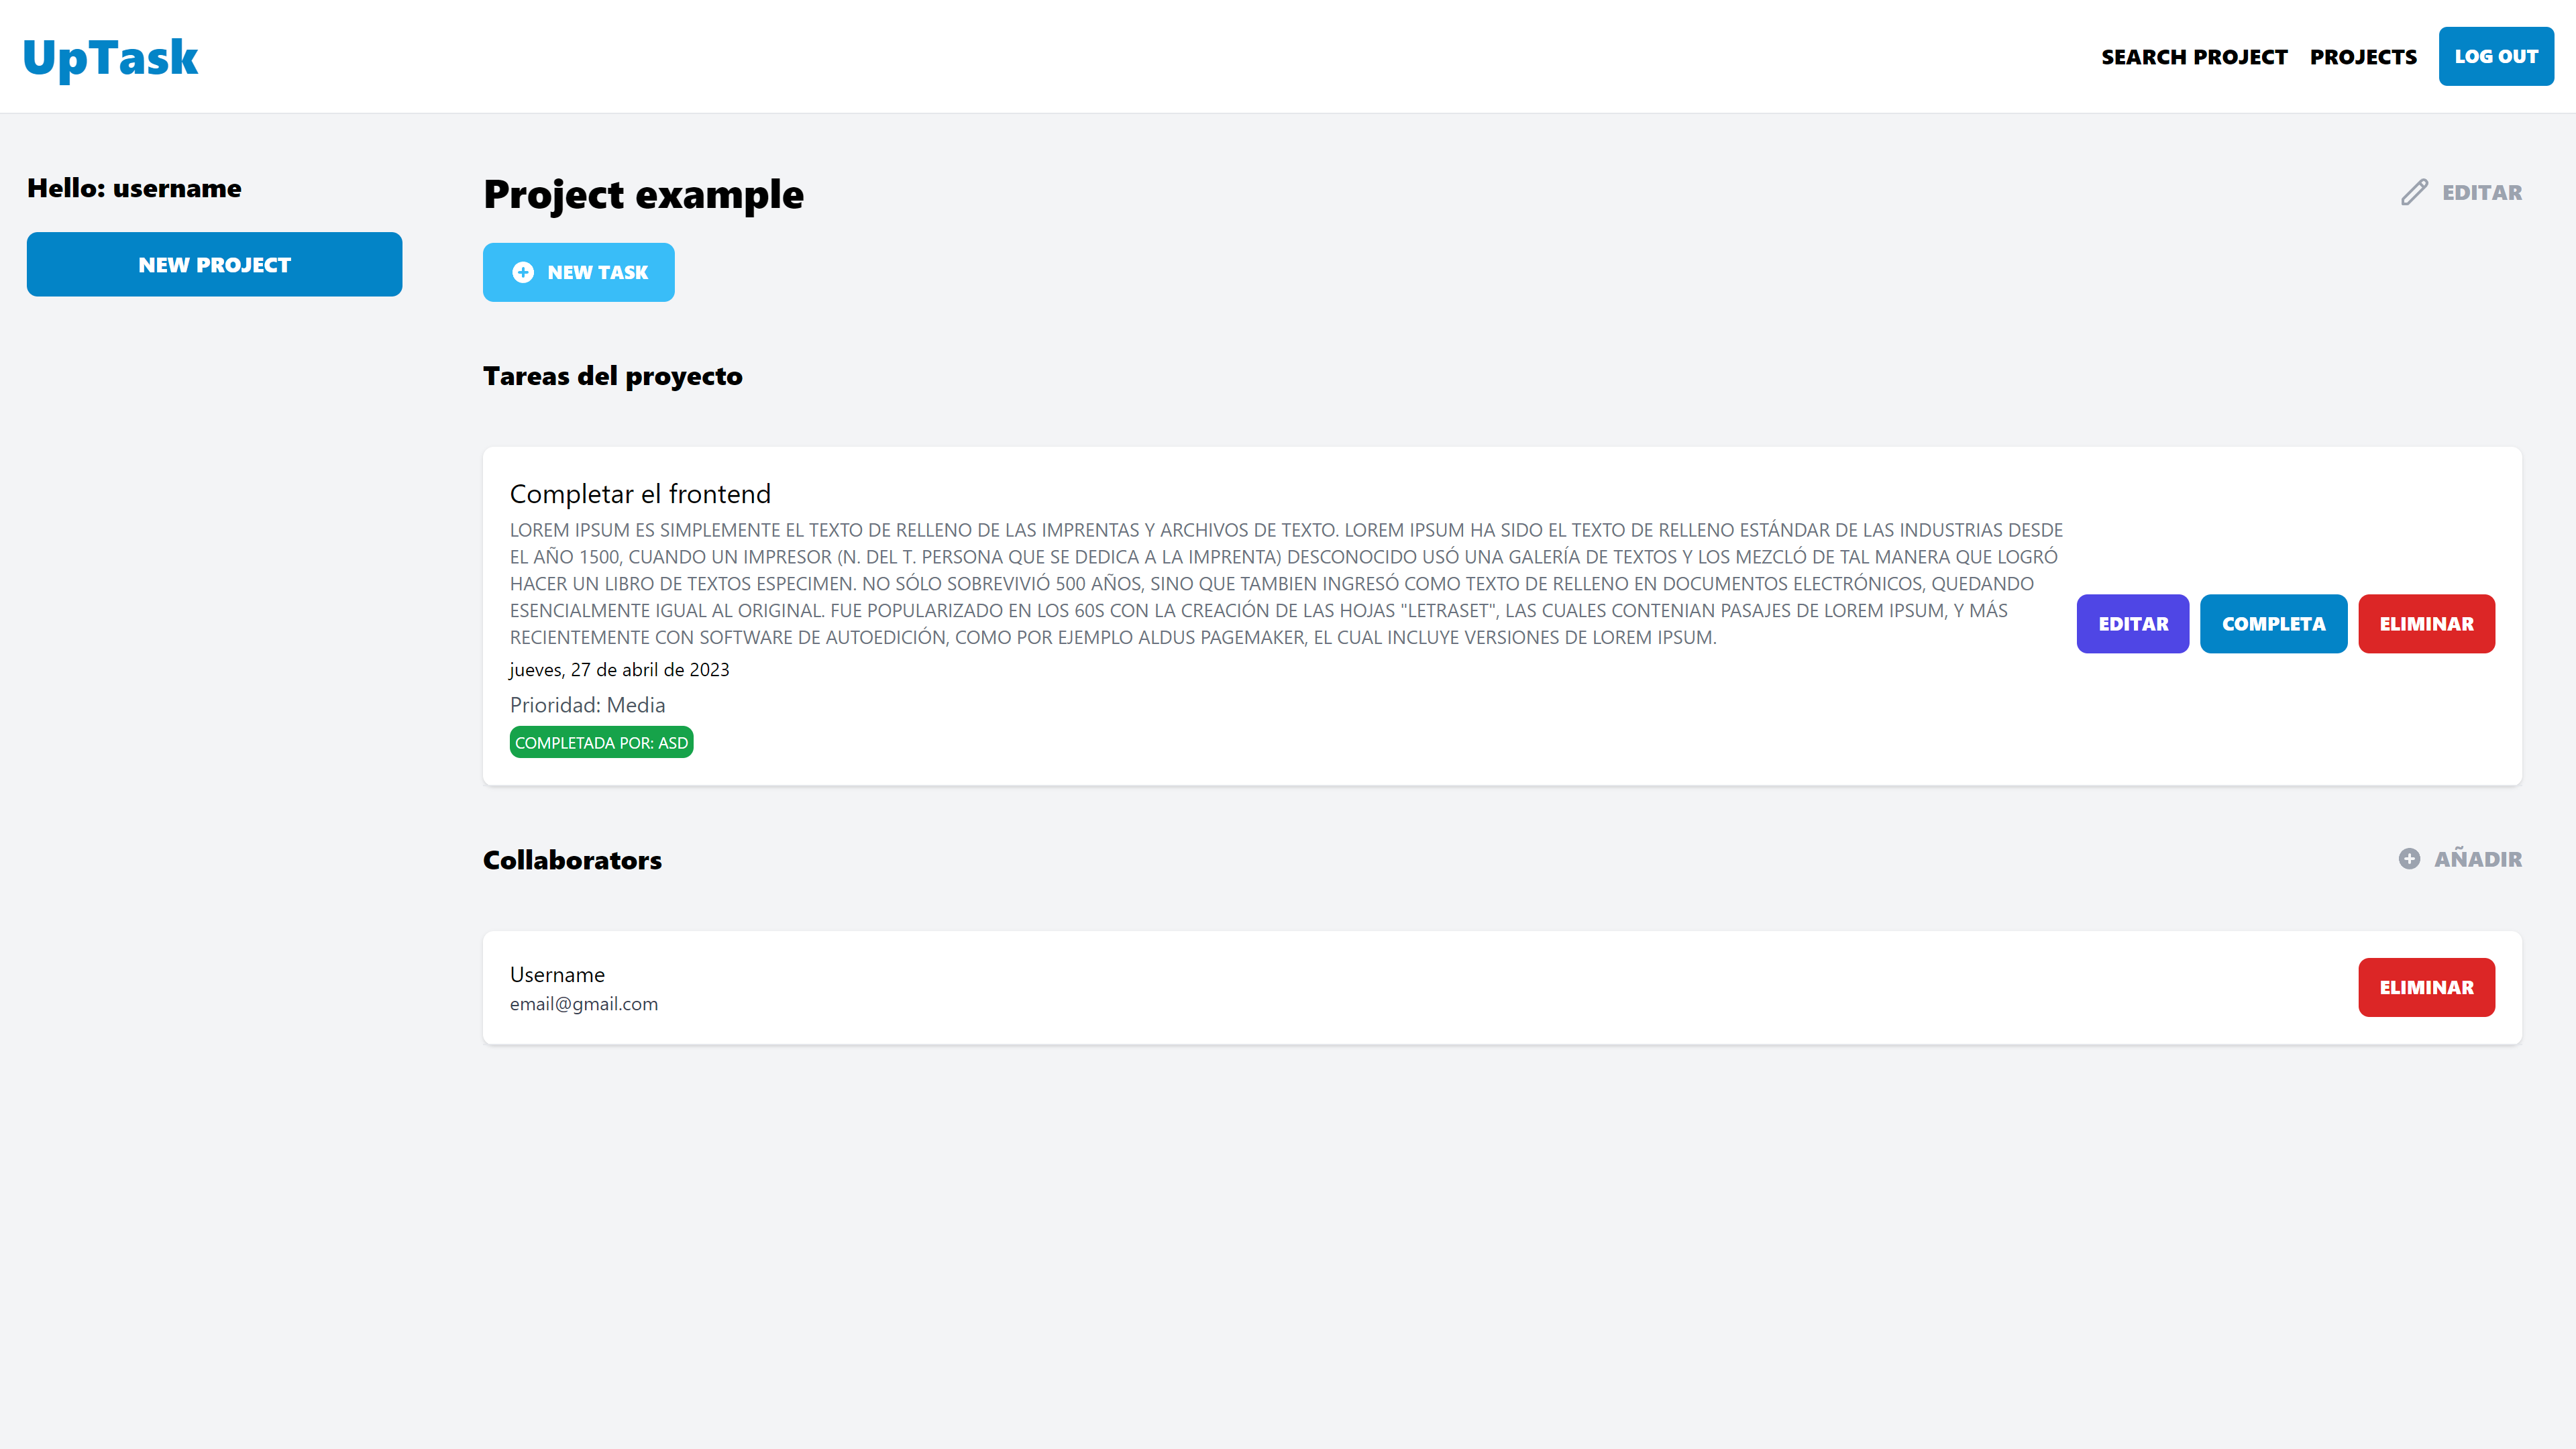Image resolution: width=2576 pixels, height=1449 pixels.
Task: Click the plus circle icon beside AÑADIR
Action: (2409, 859)
